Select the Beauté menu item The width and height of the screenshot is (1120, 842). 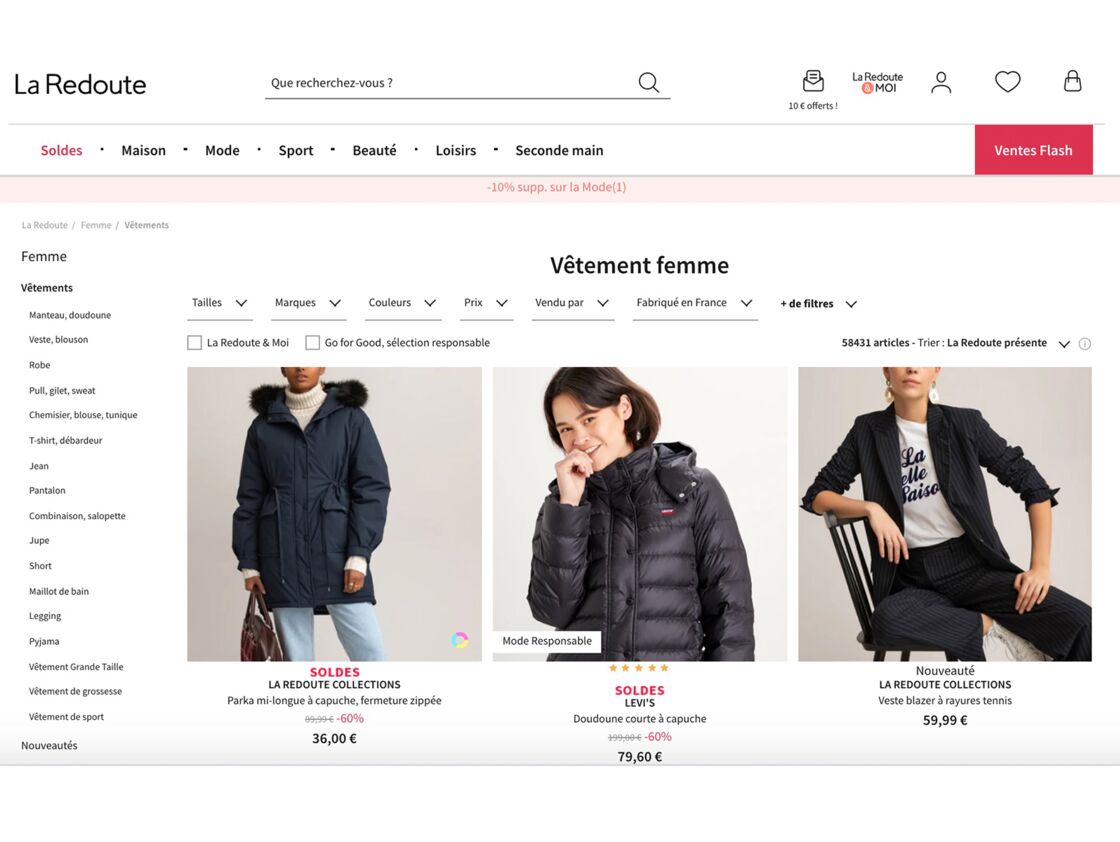[x=374, y=150]
